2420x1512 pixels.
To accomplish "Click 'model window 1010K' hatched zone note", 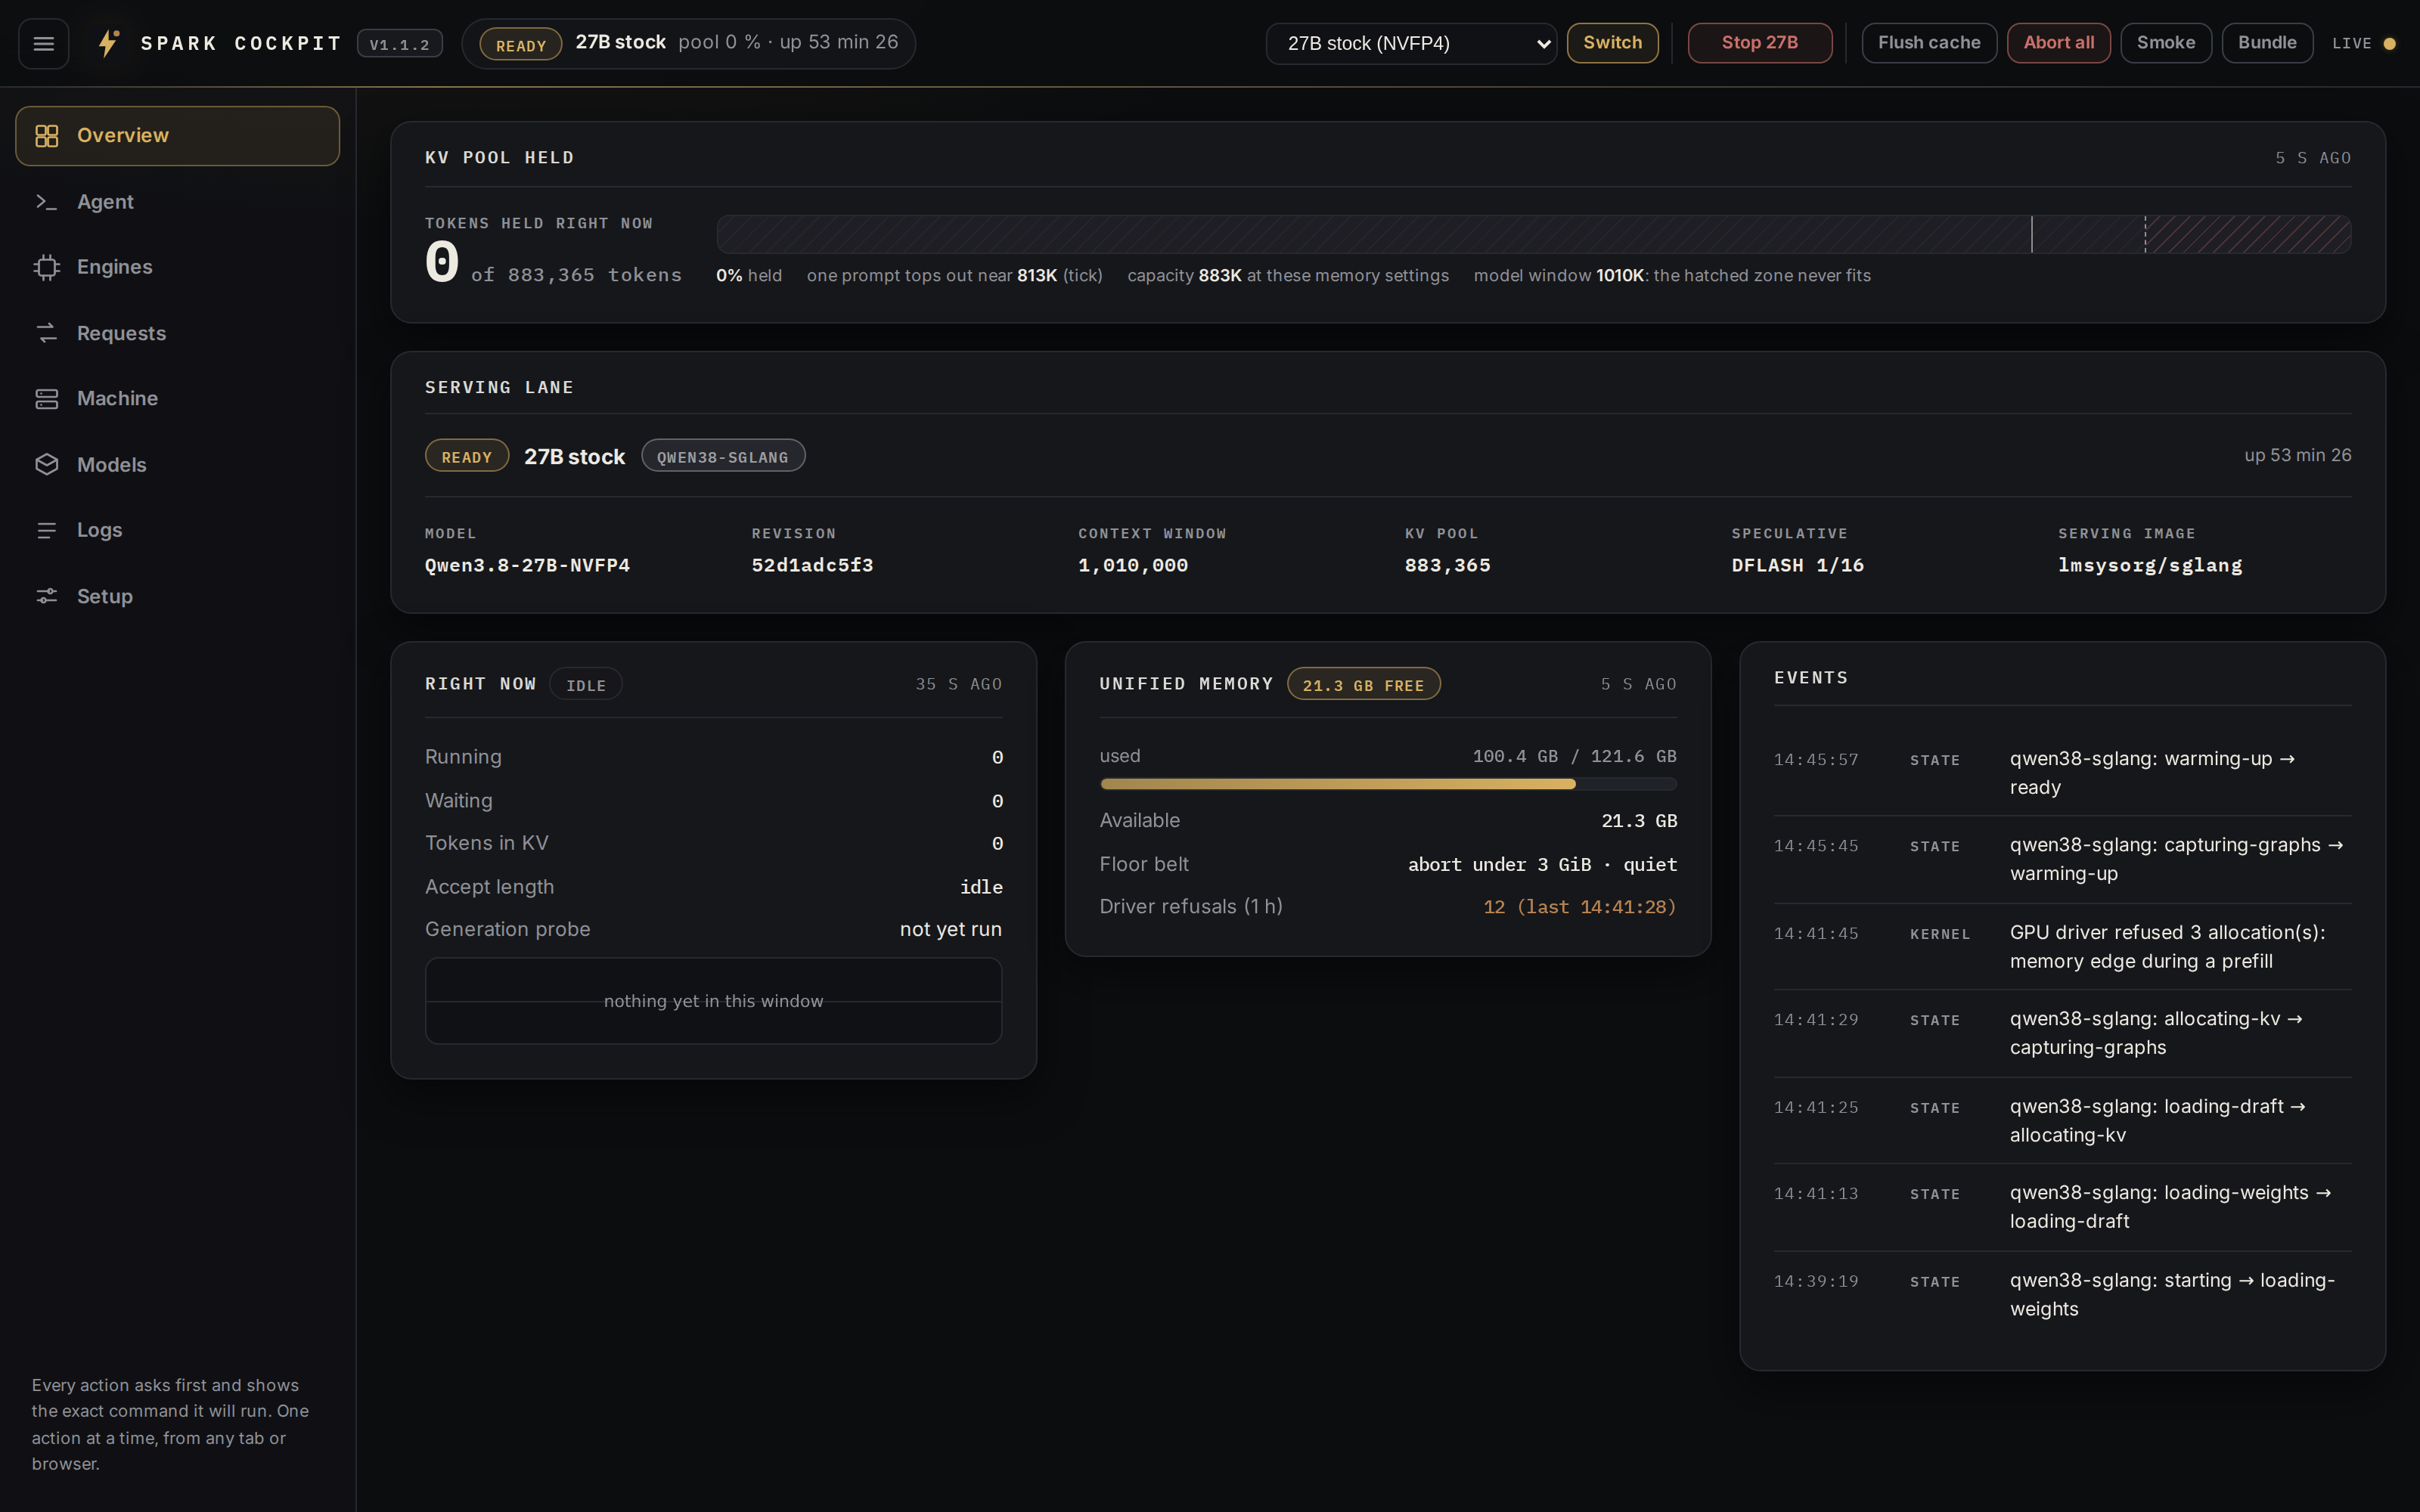I will (x=1671, y=275).
